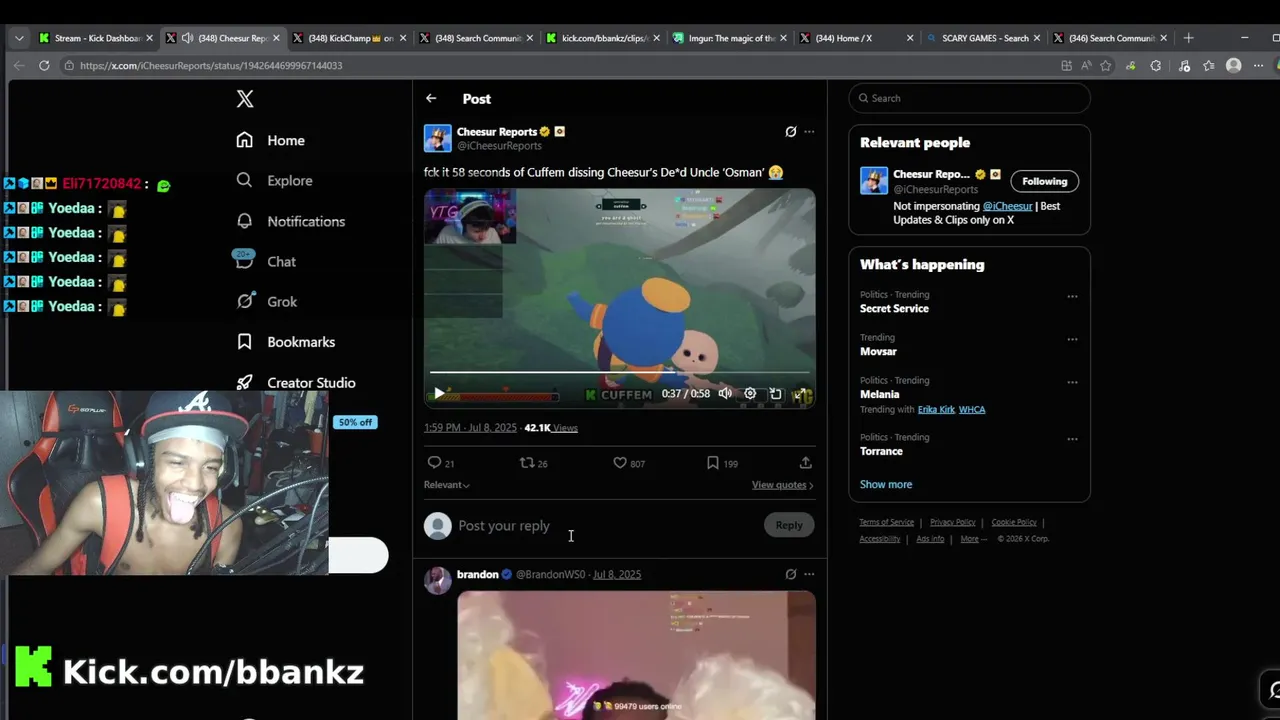Switch to Stream - Kick Dashboard tab

[96, 38]
